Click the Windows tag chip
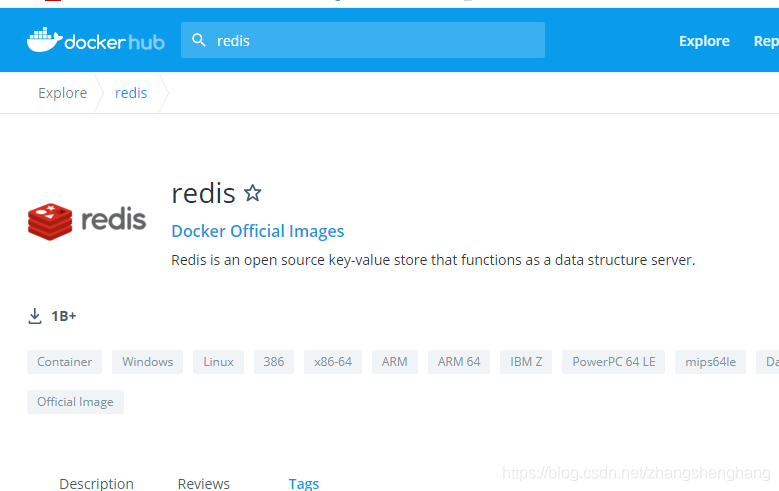The width and height of the screenshot is (779, 491). click(x=148, y=362)
